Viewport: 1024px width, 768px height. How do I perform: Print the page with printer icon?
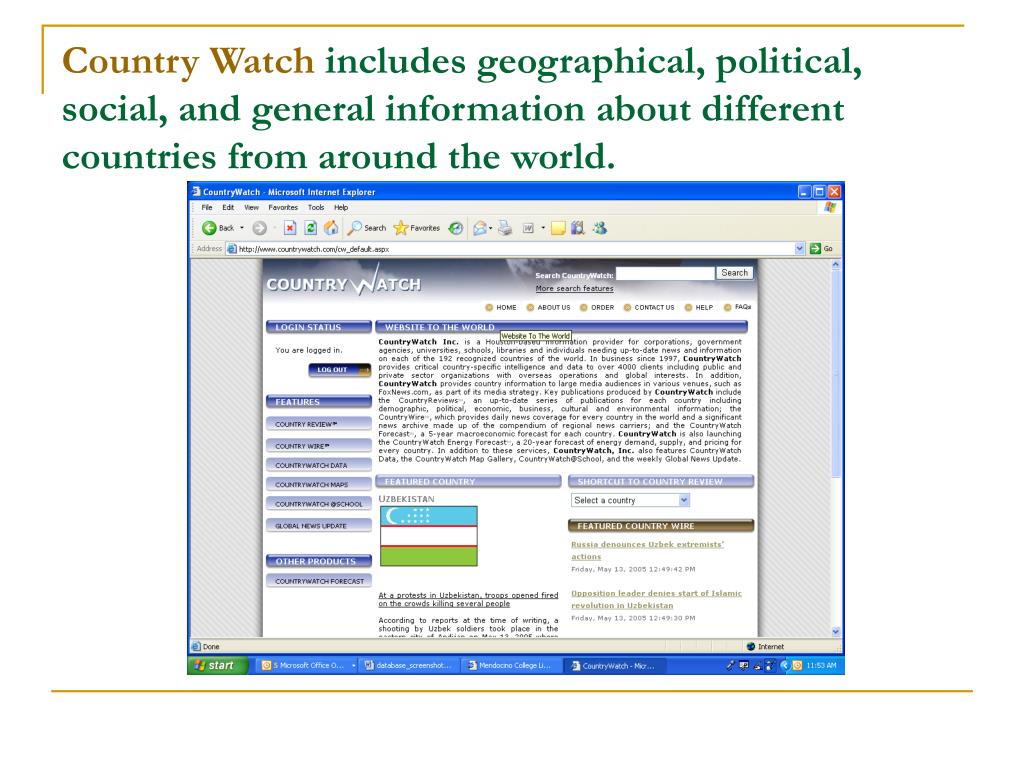(x=505, y=228)
